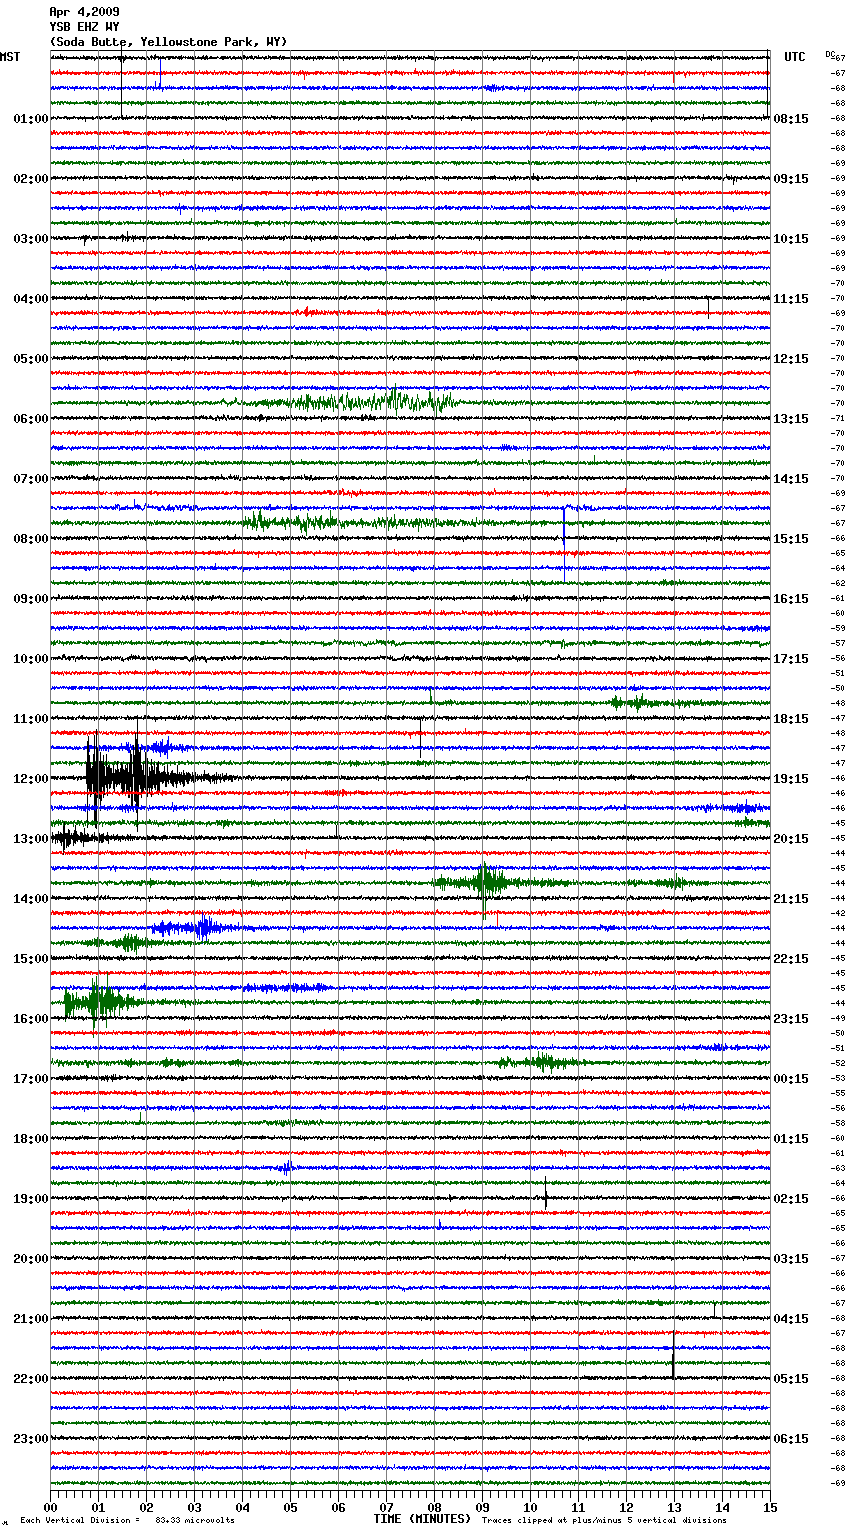Click the 08:00 MST time label

point(30,539)
